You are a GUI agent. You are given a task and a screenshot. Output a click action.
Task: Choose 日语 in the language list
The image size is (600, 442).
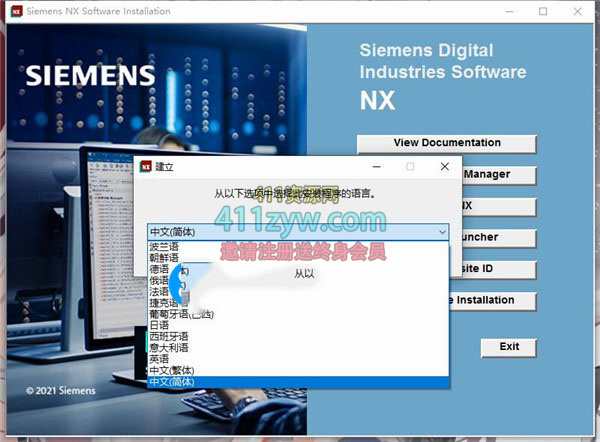[x=159, y=325]
